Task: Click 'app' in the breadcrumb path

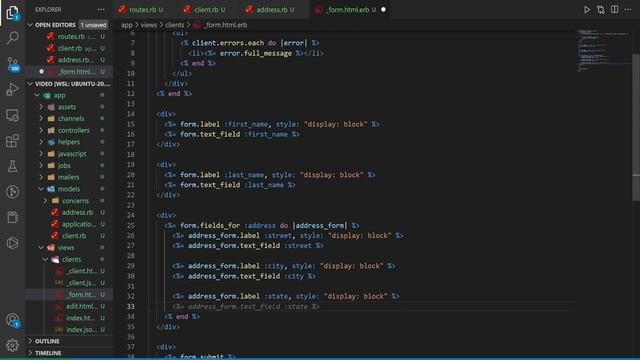Action: click(127, 25)
